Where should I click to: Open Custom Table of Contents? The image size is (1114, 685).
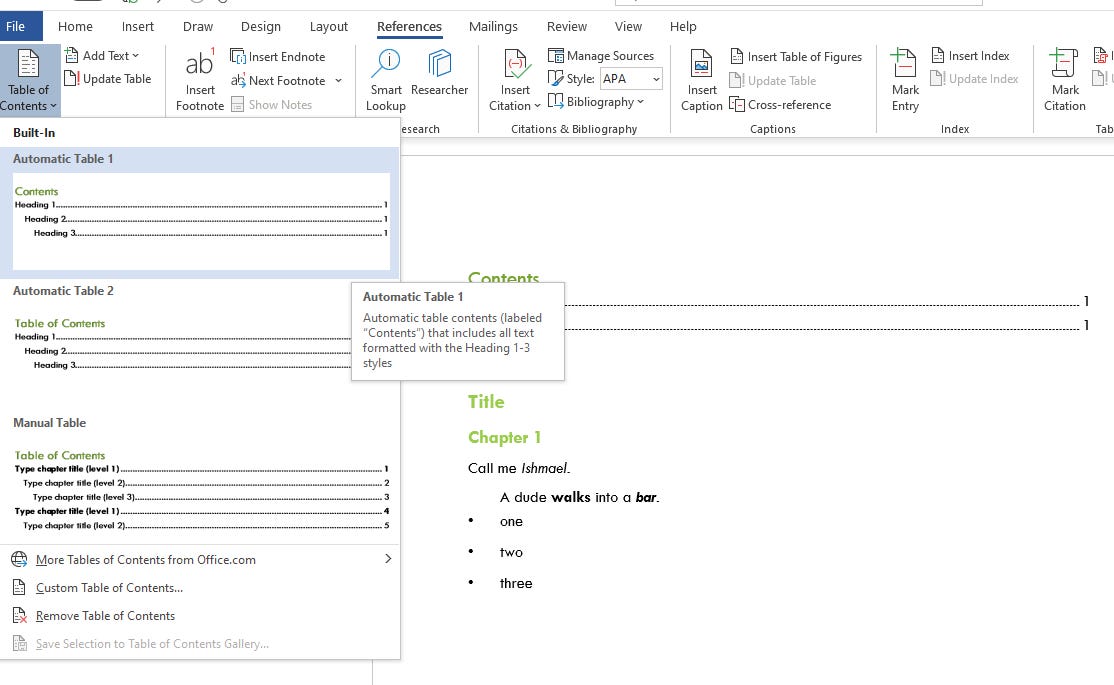200,588
